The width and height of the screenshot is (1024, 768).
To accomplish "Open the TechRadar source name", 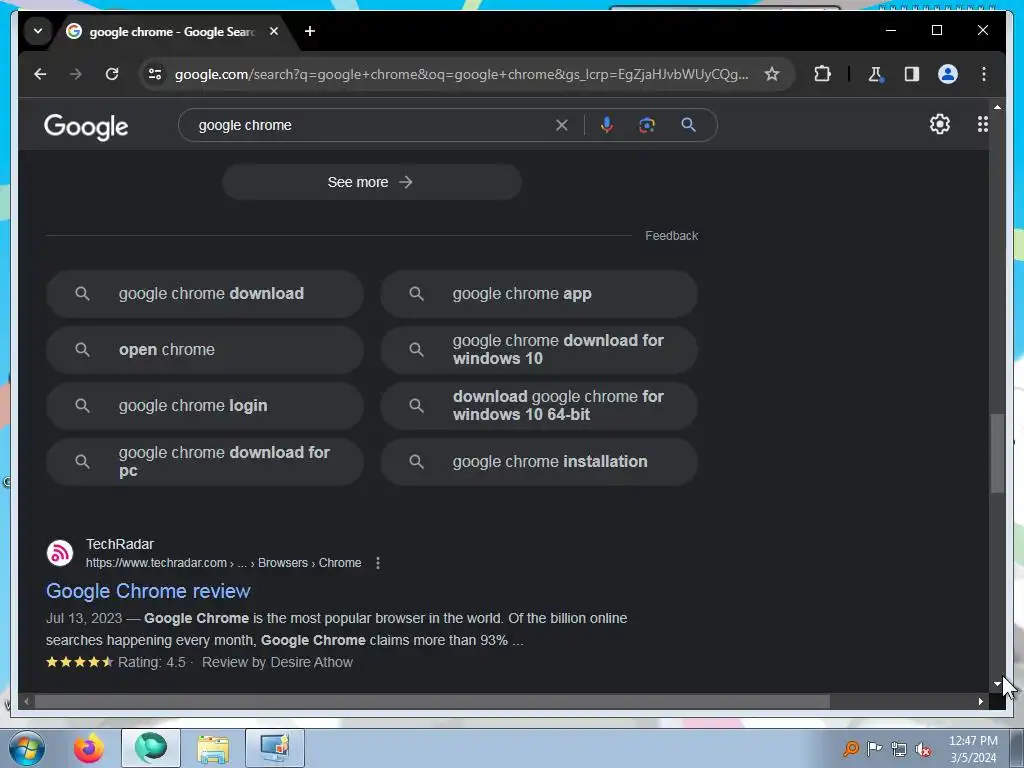I will [x=120, y=544].
